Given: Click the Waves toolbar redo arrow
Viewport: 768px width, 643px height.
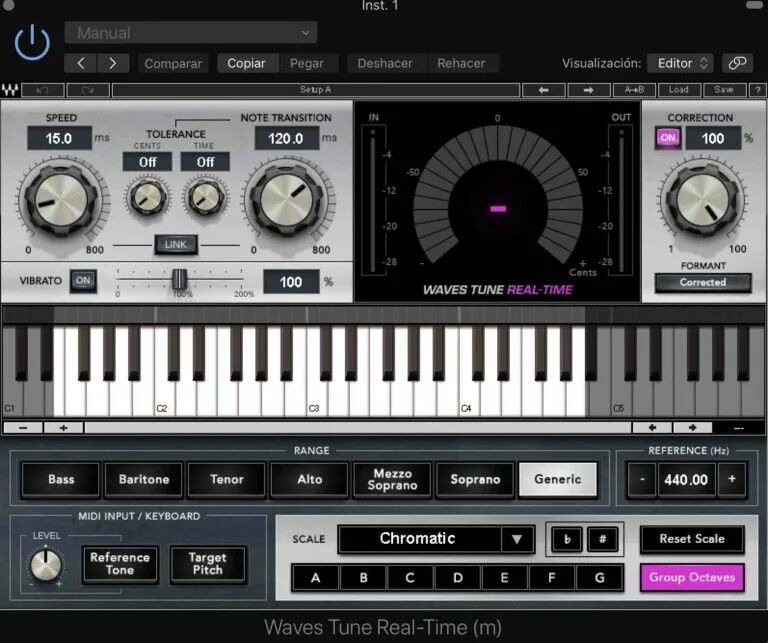Looking at the screenshot, I should click(x=88, y=90).
